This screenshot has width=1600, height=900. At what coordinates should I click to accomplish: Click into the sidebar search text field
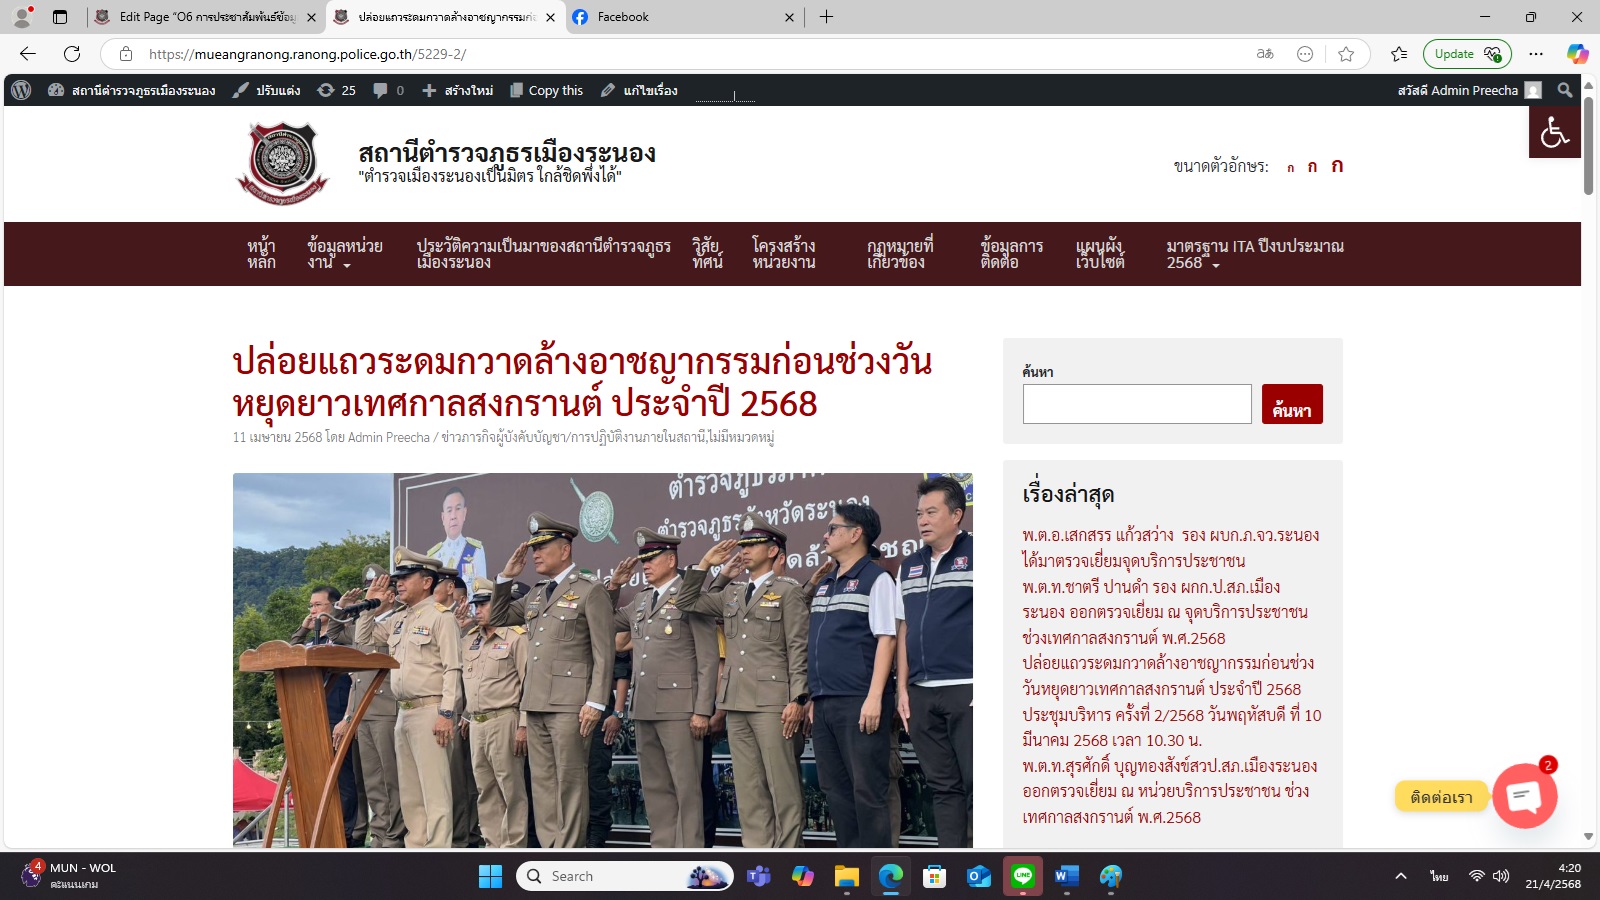point(1136,404)
